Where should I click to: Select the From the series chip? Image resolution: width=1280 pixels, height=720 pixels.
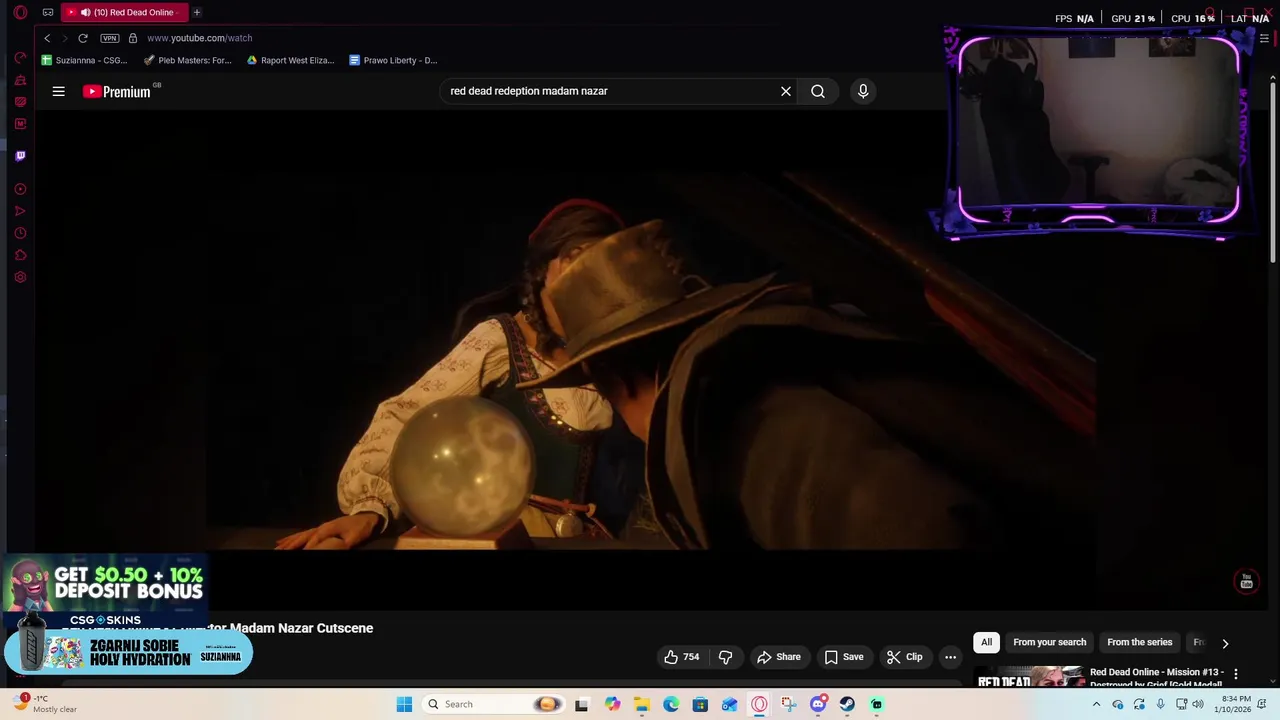pos(1139,642)
